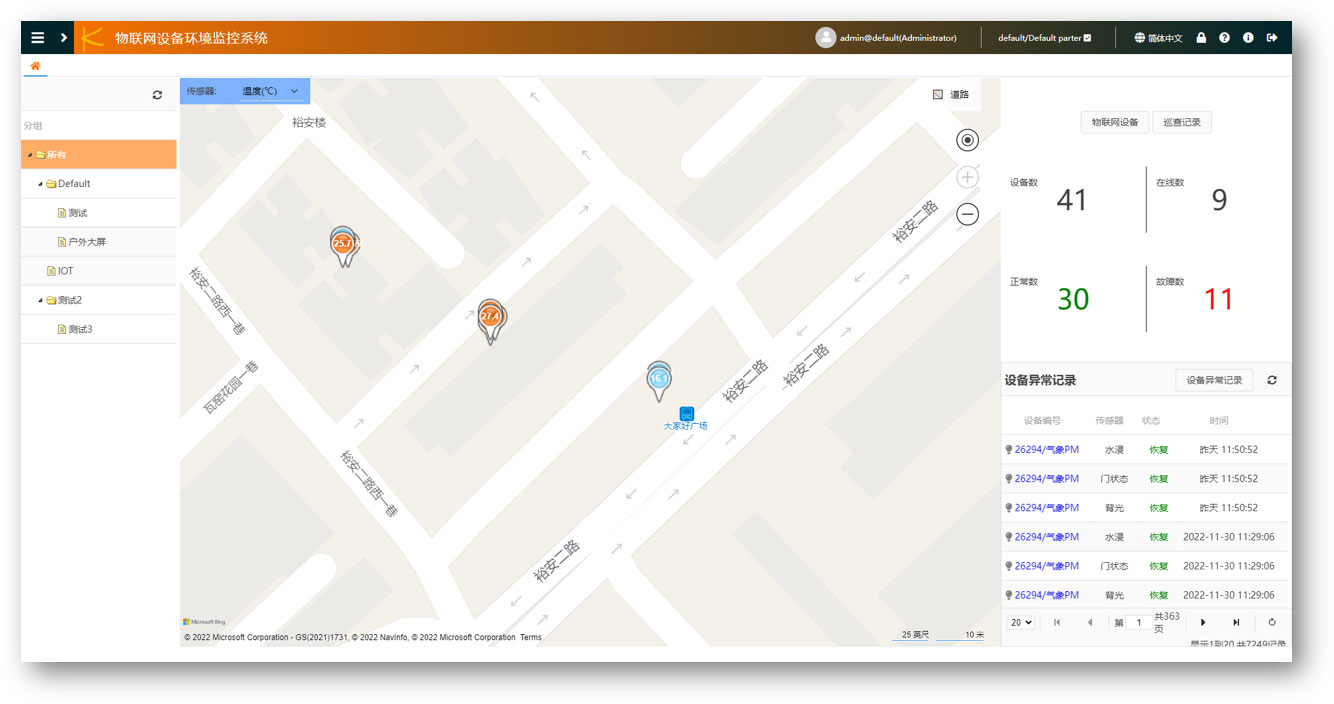Open the 温度(℃) sensor dropdown
This screenshot has width=1334, height=704.
coord(271,92)
